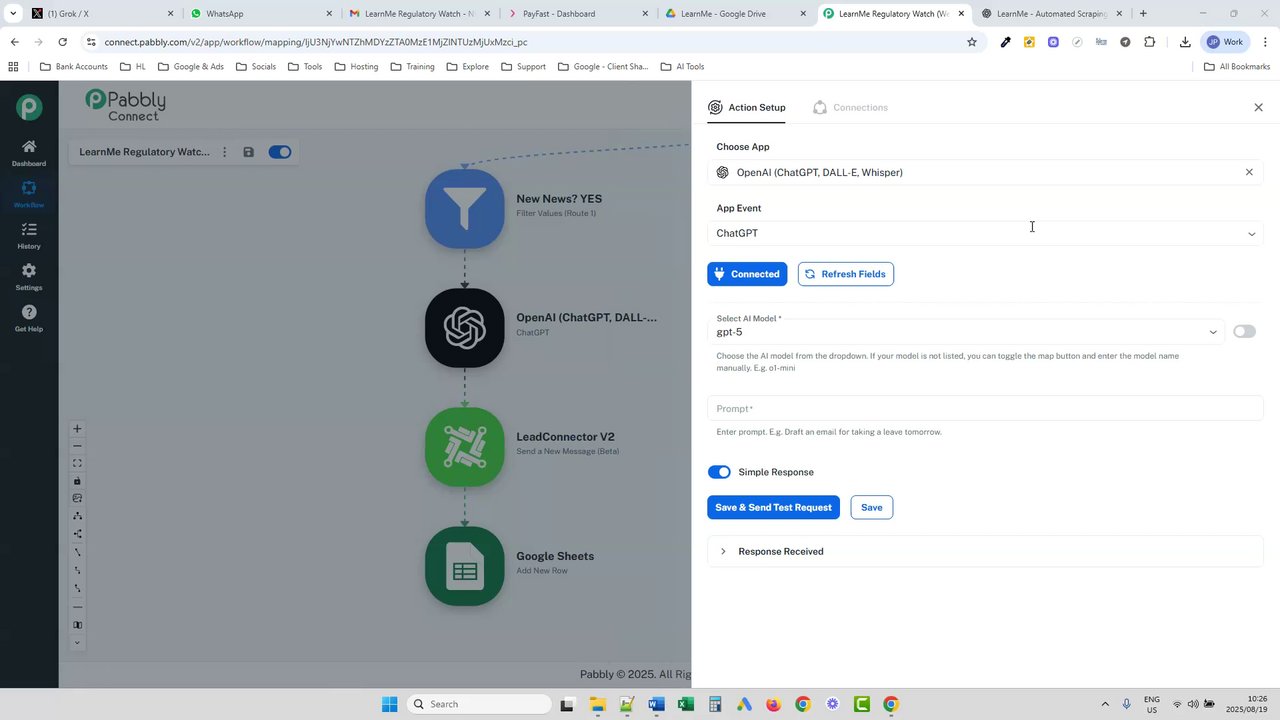Viewport: 1280px width, 720px height.
Task: Switch to the Grok / X browser tab
Action: click(x=104, y=14)
